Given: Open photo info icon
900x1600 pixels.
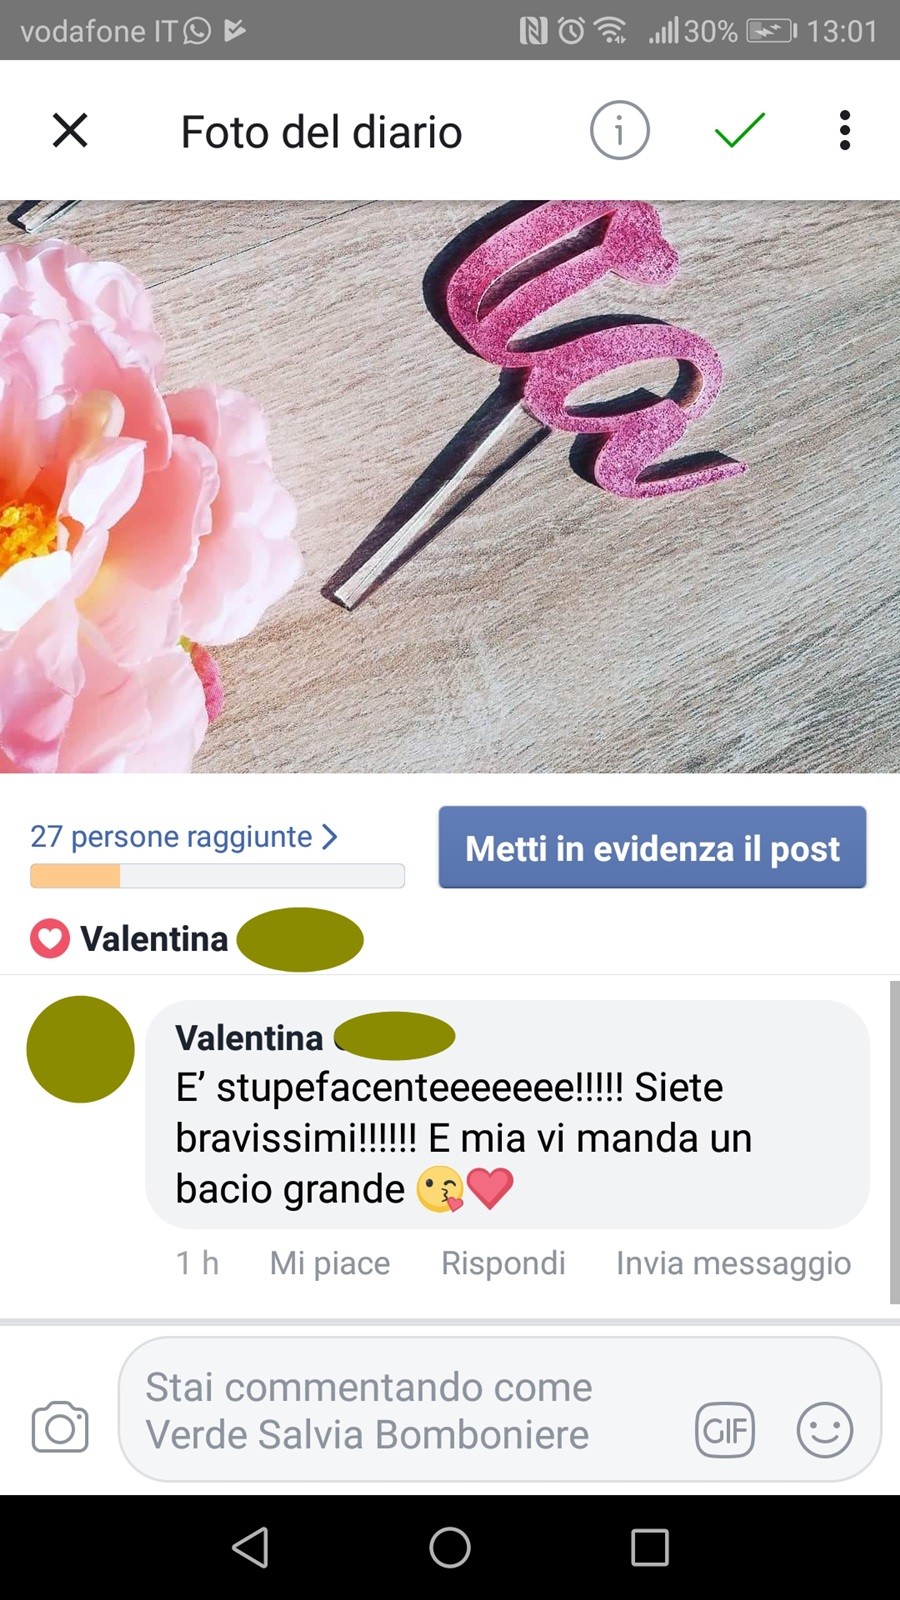Looking at the screenshot, I should [x=620, y=130].
